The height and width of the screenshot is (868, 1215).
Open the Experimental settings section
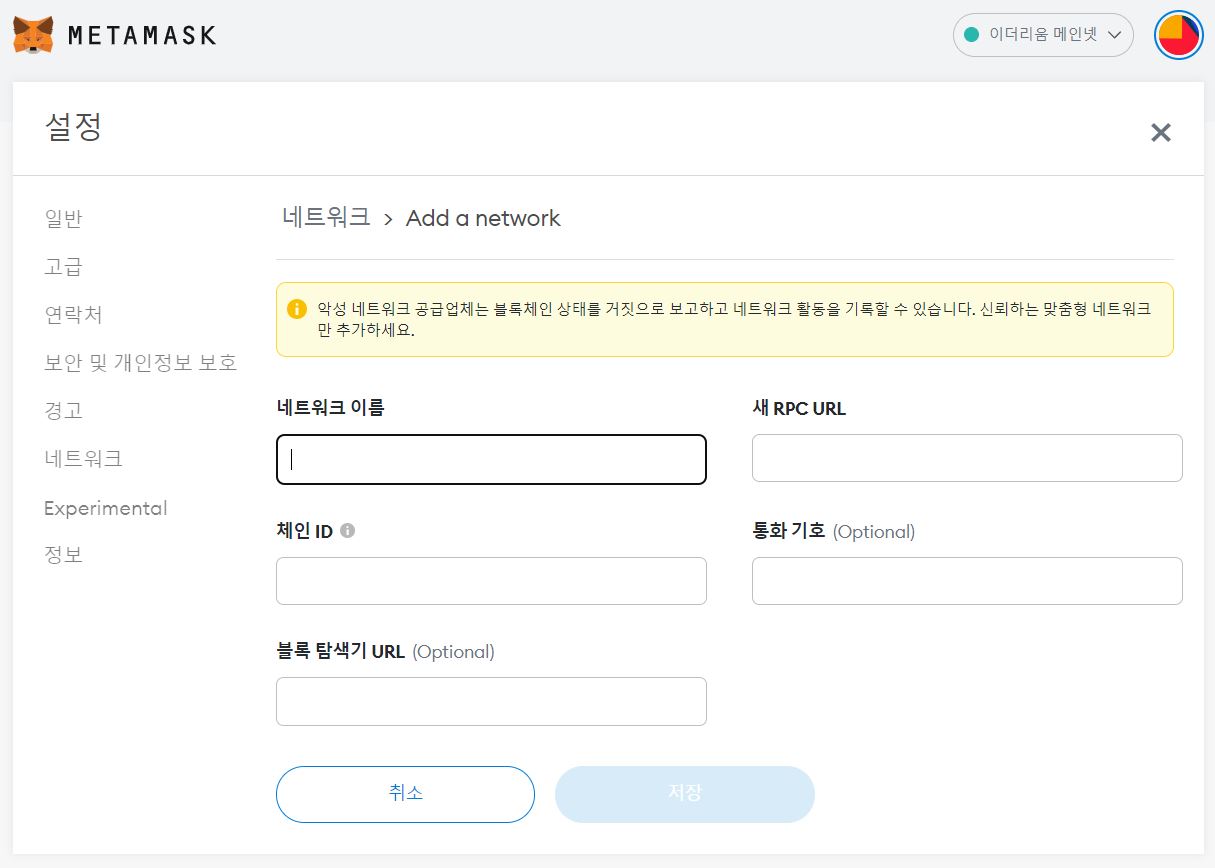[x=105, y=508]
